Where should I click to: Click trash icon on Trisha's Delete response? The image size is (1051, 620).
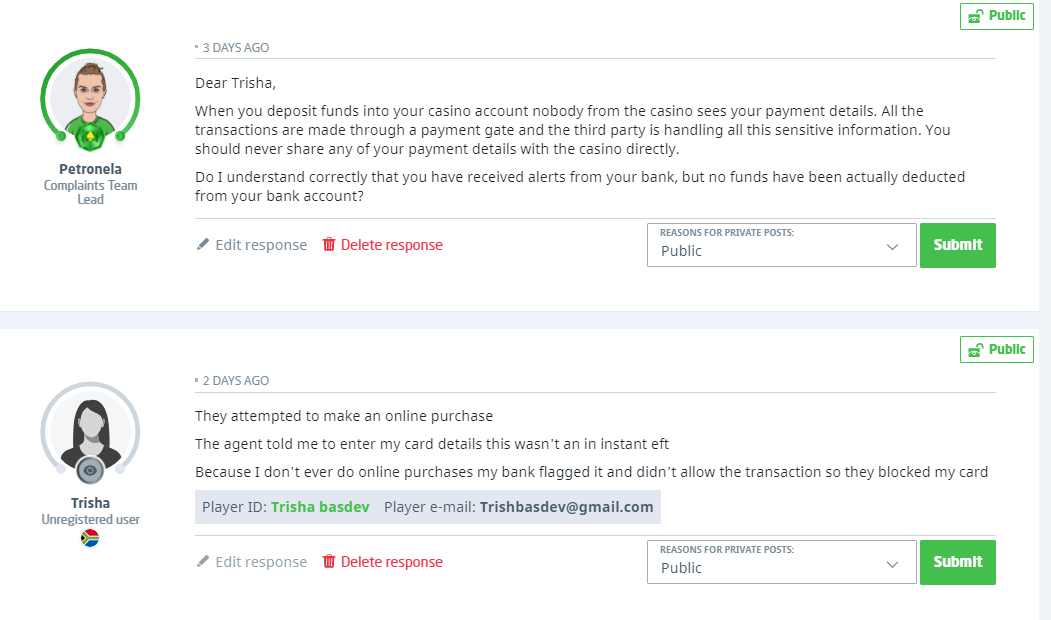(329, 562)
